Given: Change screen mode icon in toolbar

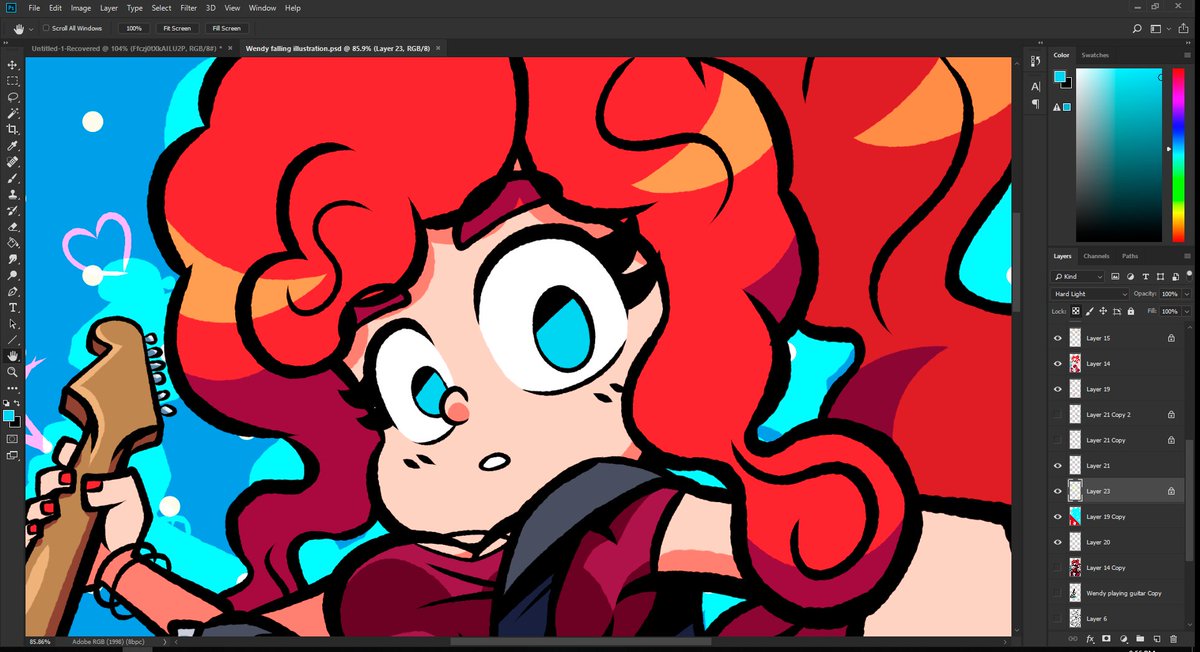Looking at the screenshot, I should coord(12,456).
